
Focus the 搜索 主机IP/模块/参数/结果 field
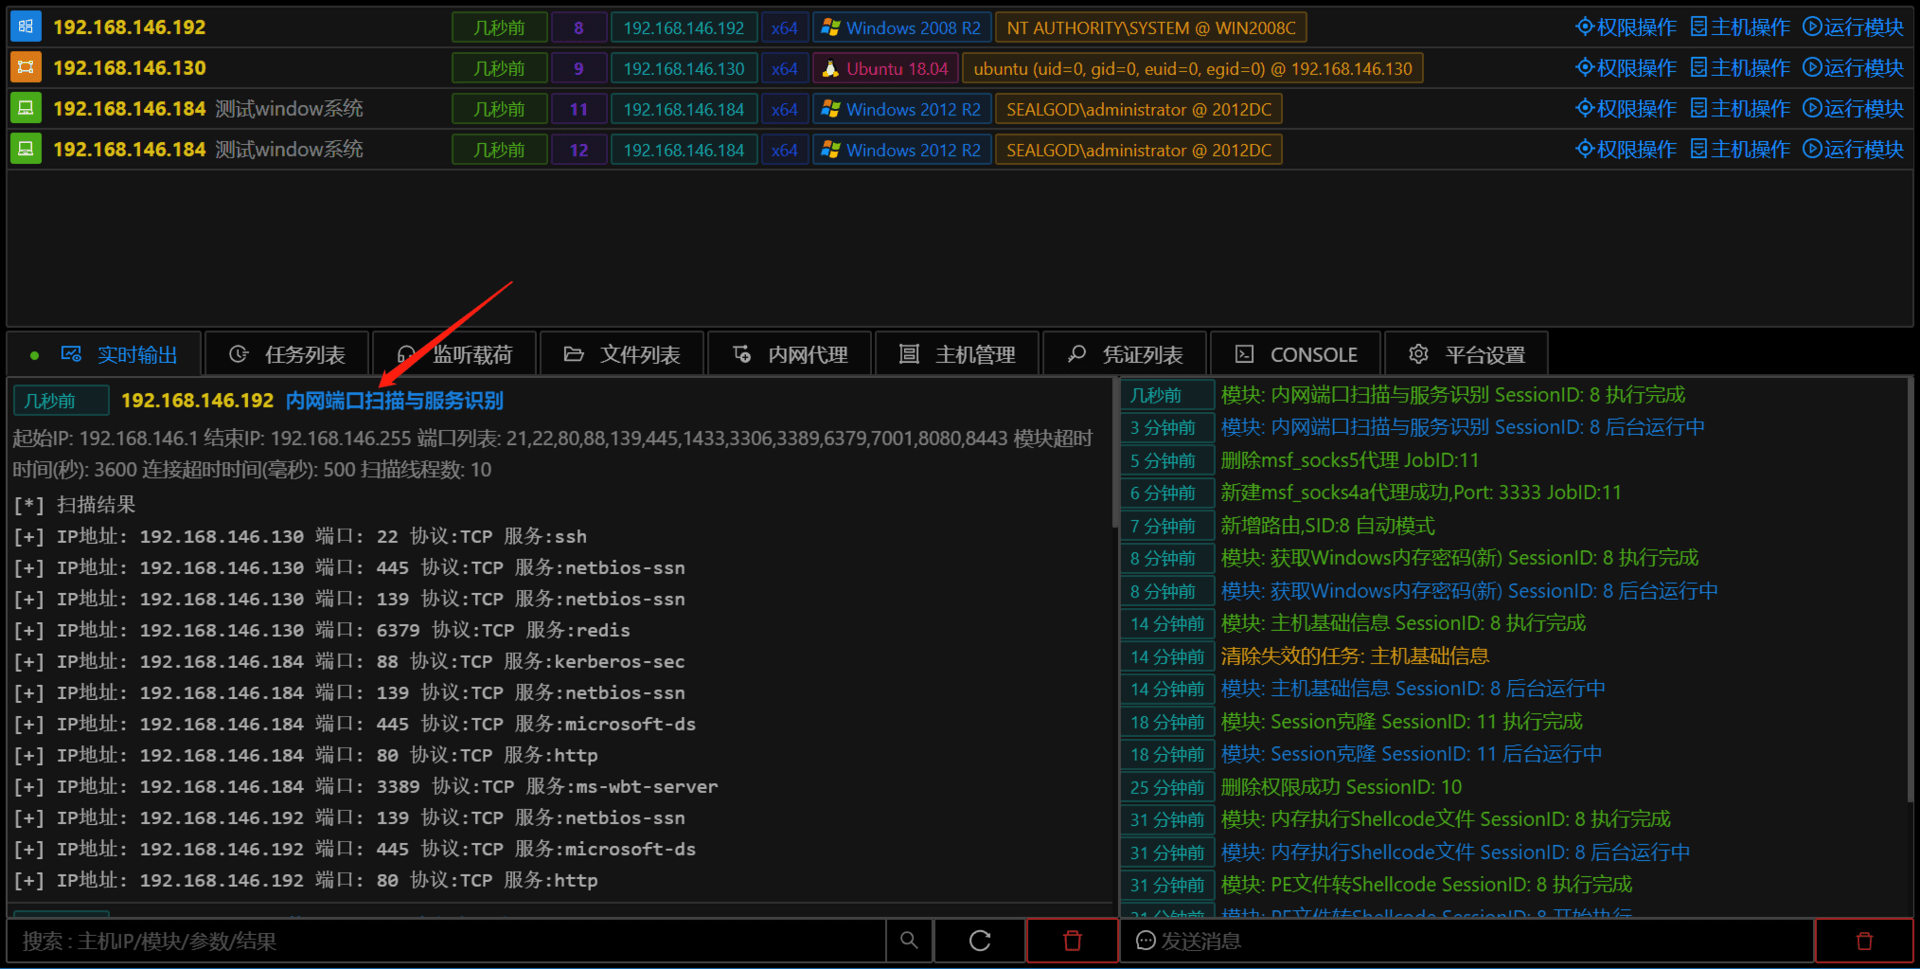coord(446,941)
